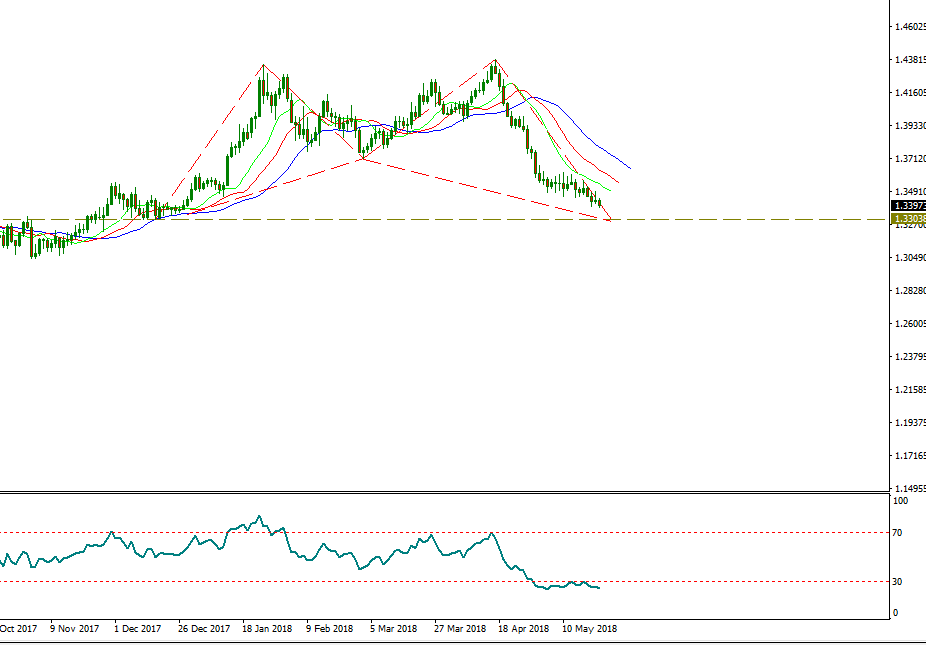The width and height of the screenshot is (926, 645).
Task: Click the 18 Jan 2018 date label
Action: [265, 629]
